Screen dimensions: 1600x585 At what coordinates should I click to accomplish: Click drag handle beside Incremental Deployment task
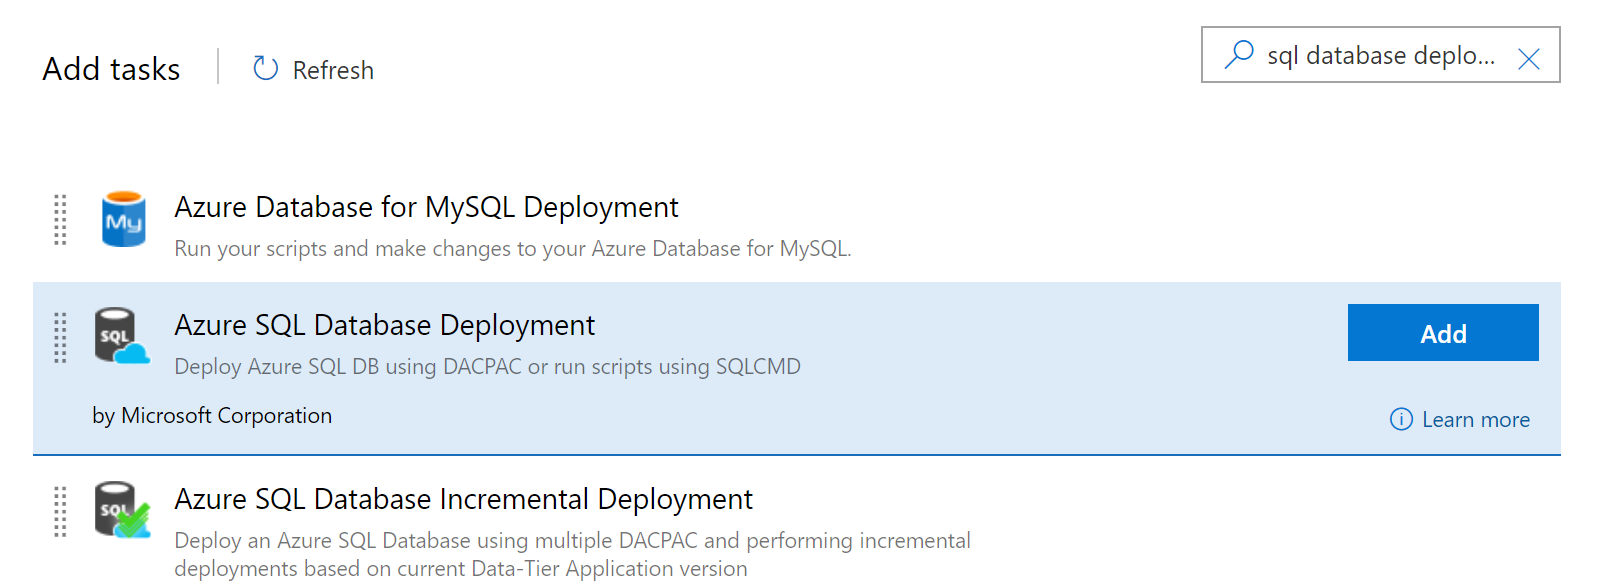pyautogui.click(x=60, y=511)
